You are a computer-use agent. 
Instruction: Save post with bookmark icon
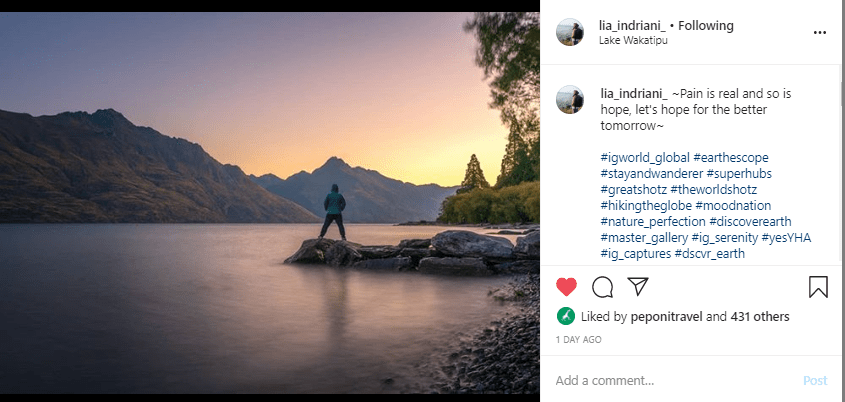tap(817, 288)
